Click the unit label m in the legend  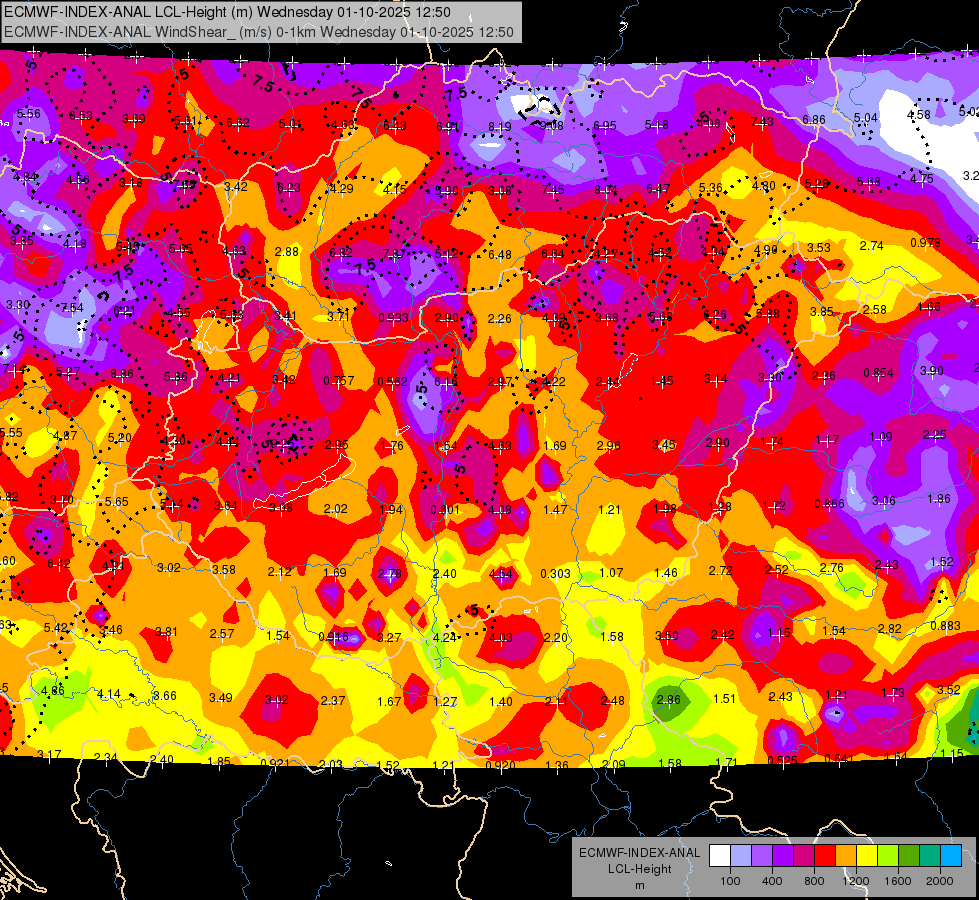pos(640,886)
